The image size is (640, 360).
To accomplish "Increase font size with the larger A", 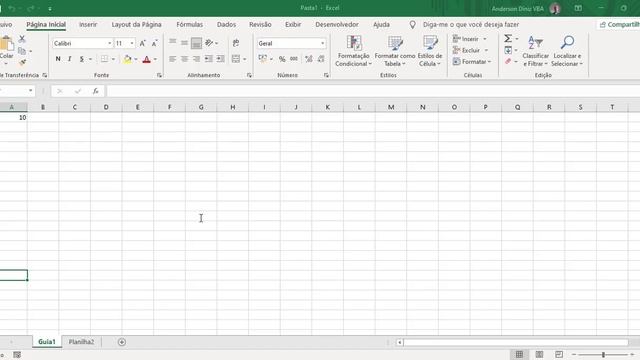I will point(142,43).
